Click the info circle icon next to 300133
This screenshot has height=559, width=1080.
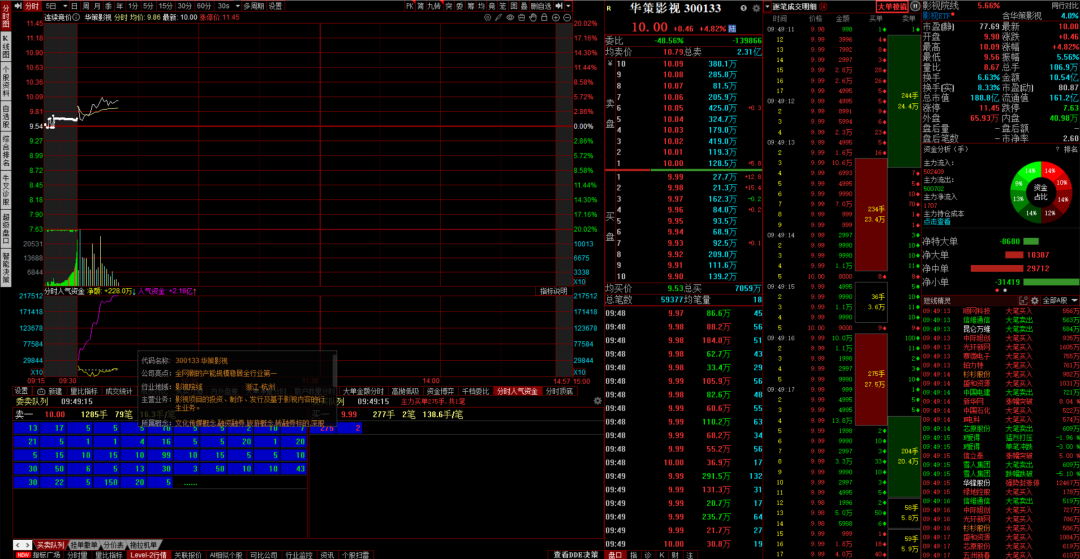click(743, 8)
